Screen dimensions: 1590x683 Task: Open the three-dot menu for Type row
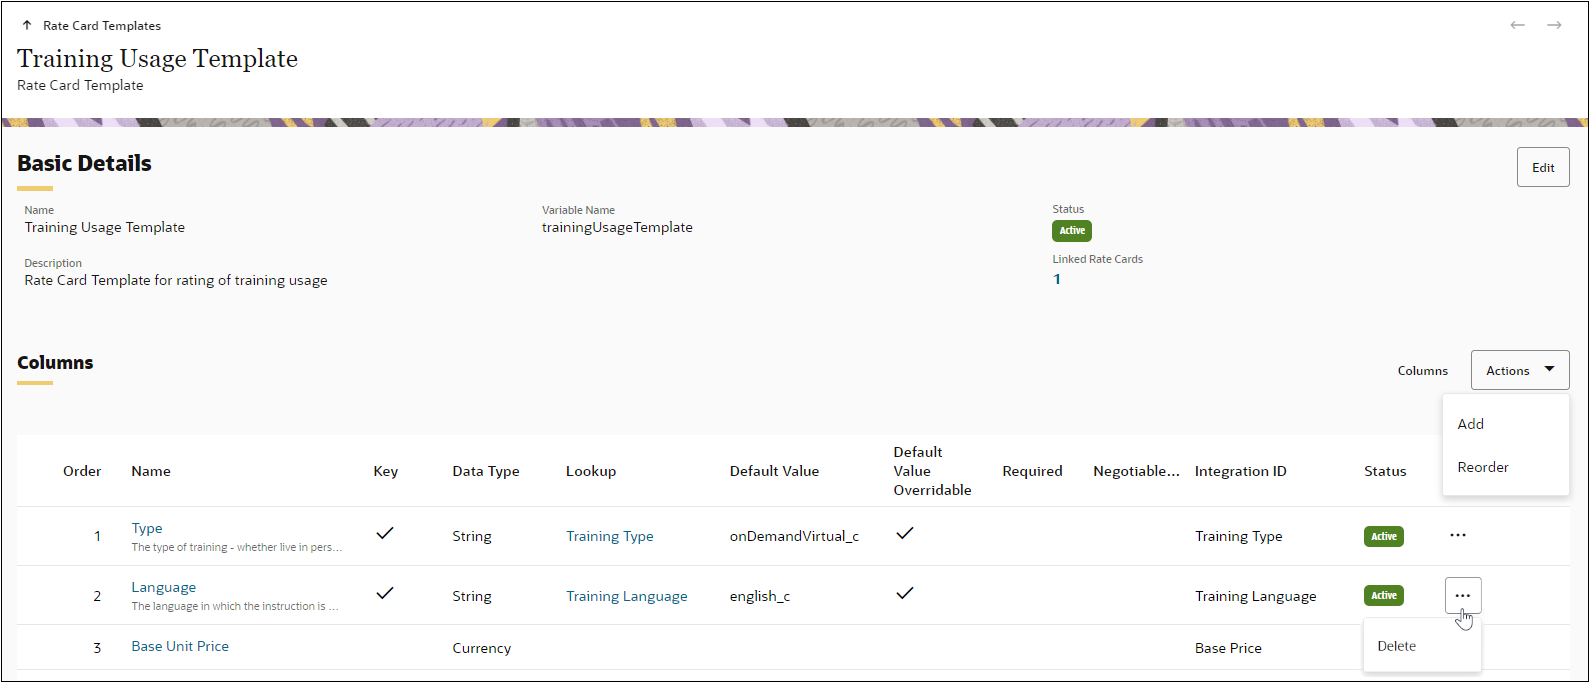(x=1458, y=535)
